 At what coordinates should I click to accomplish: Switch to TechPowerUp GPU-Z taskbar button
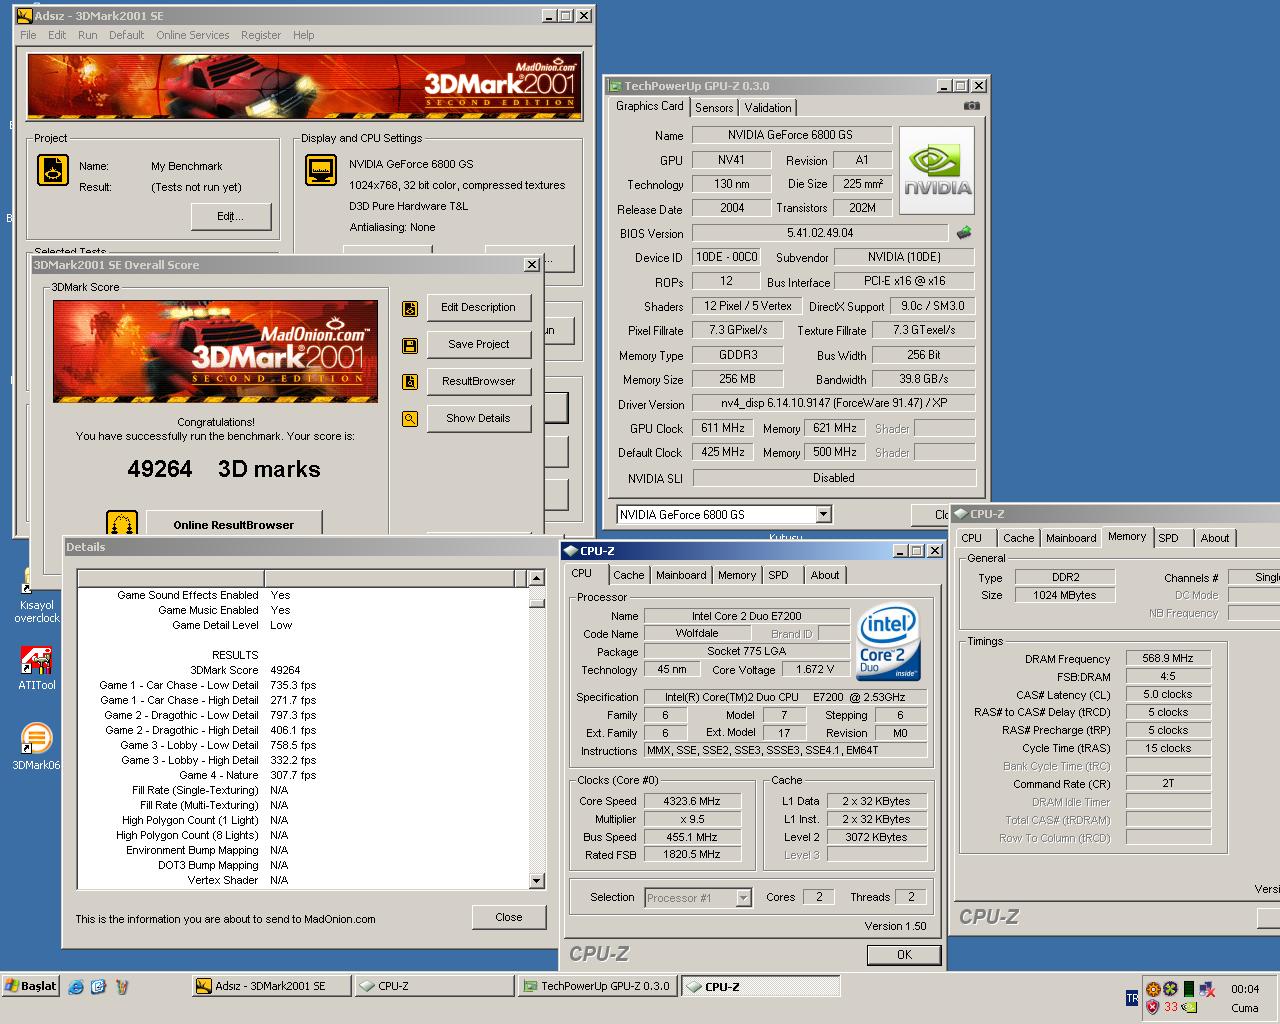[596, 986]
